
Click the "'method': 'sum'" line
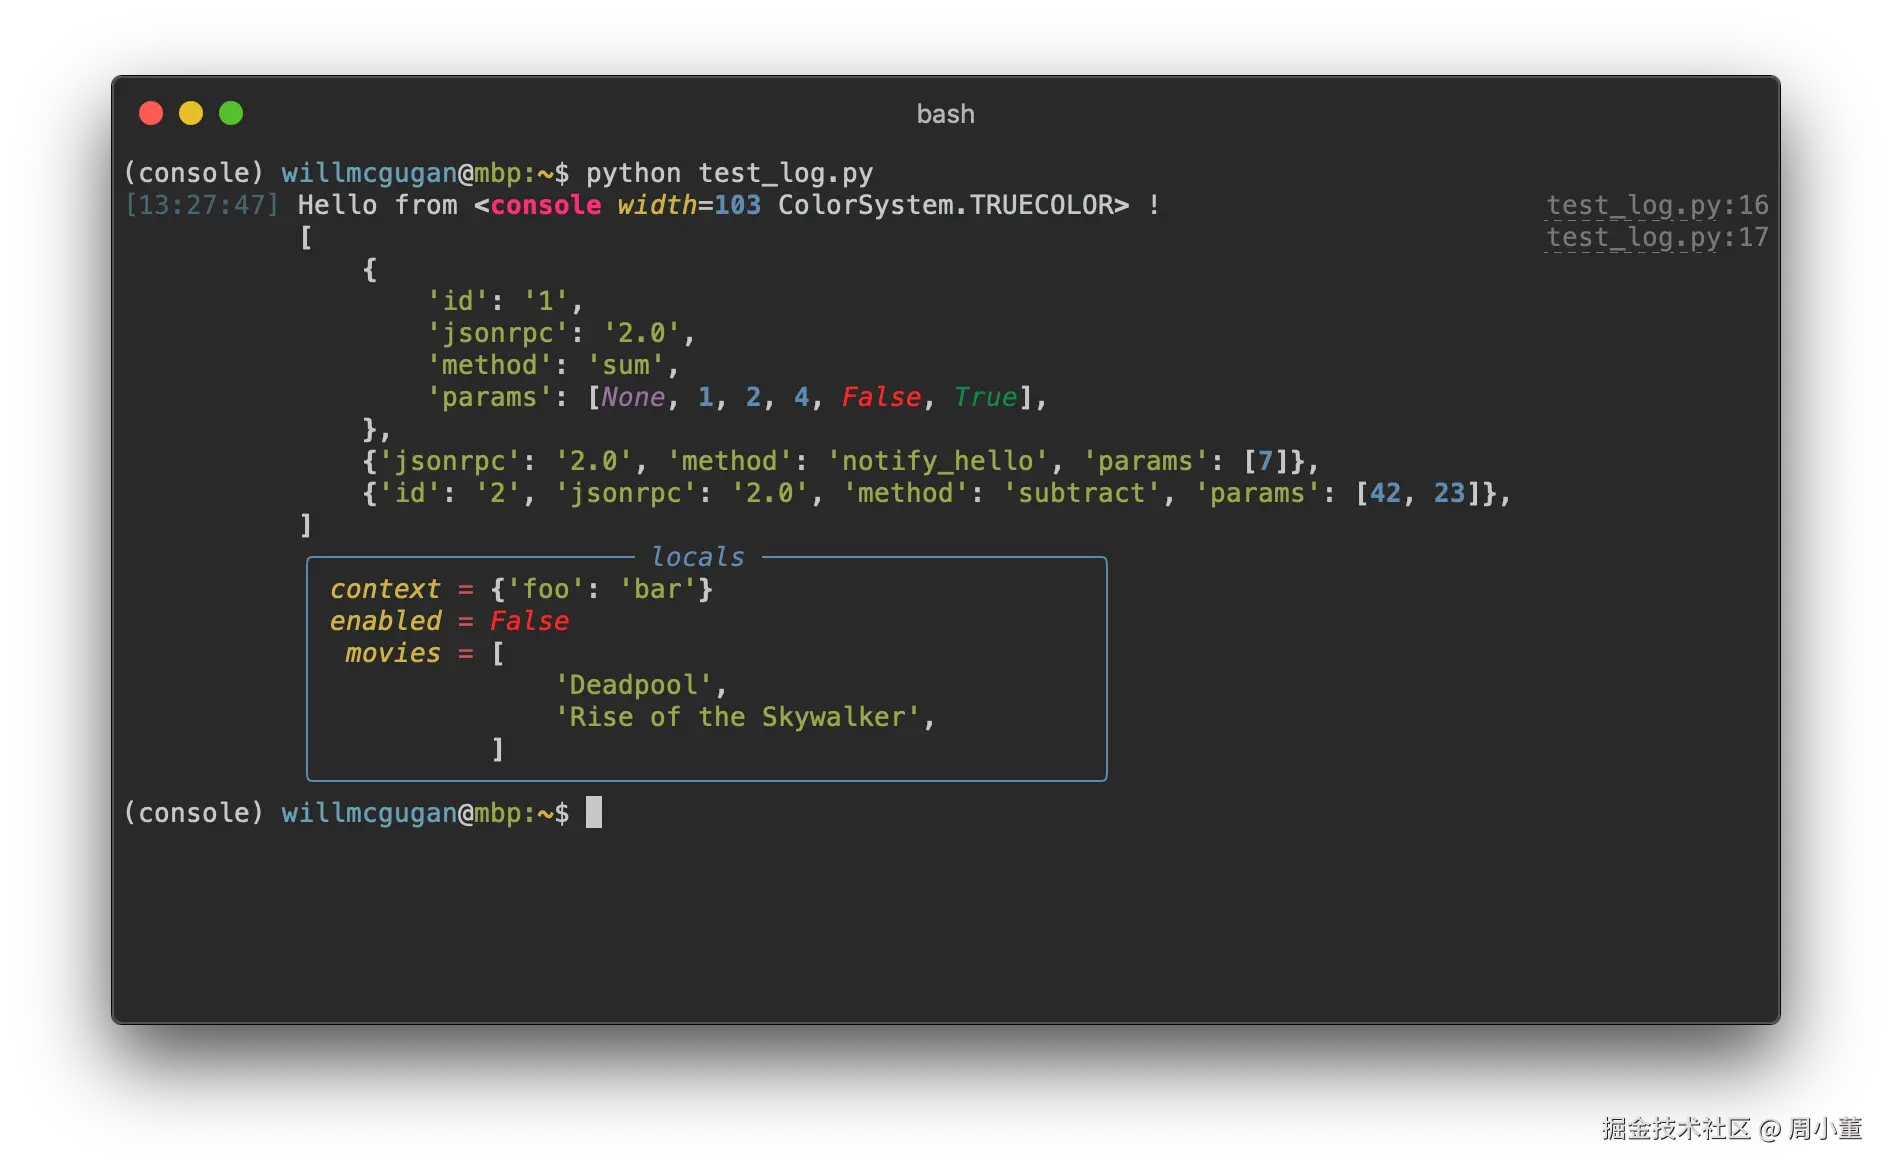[x=553, y=365]
